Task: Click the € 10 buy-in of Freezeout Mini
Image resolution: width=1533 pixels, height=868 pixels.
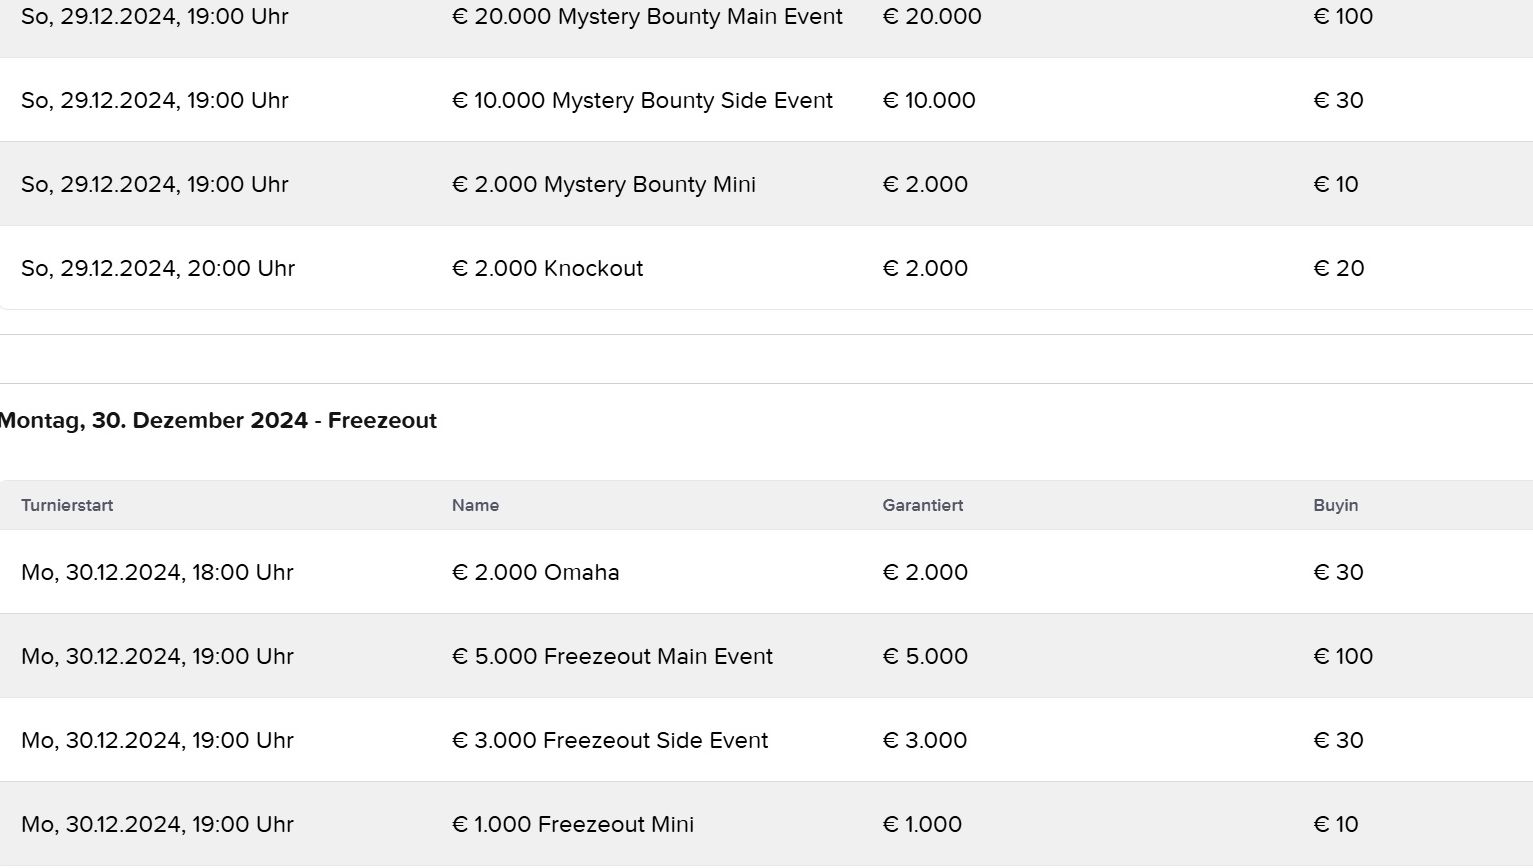Action: click(1335, 825)
